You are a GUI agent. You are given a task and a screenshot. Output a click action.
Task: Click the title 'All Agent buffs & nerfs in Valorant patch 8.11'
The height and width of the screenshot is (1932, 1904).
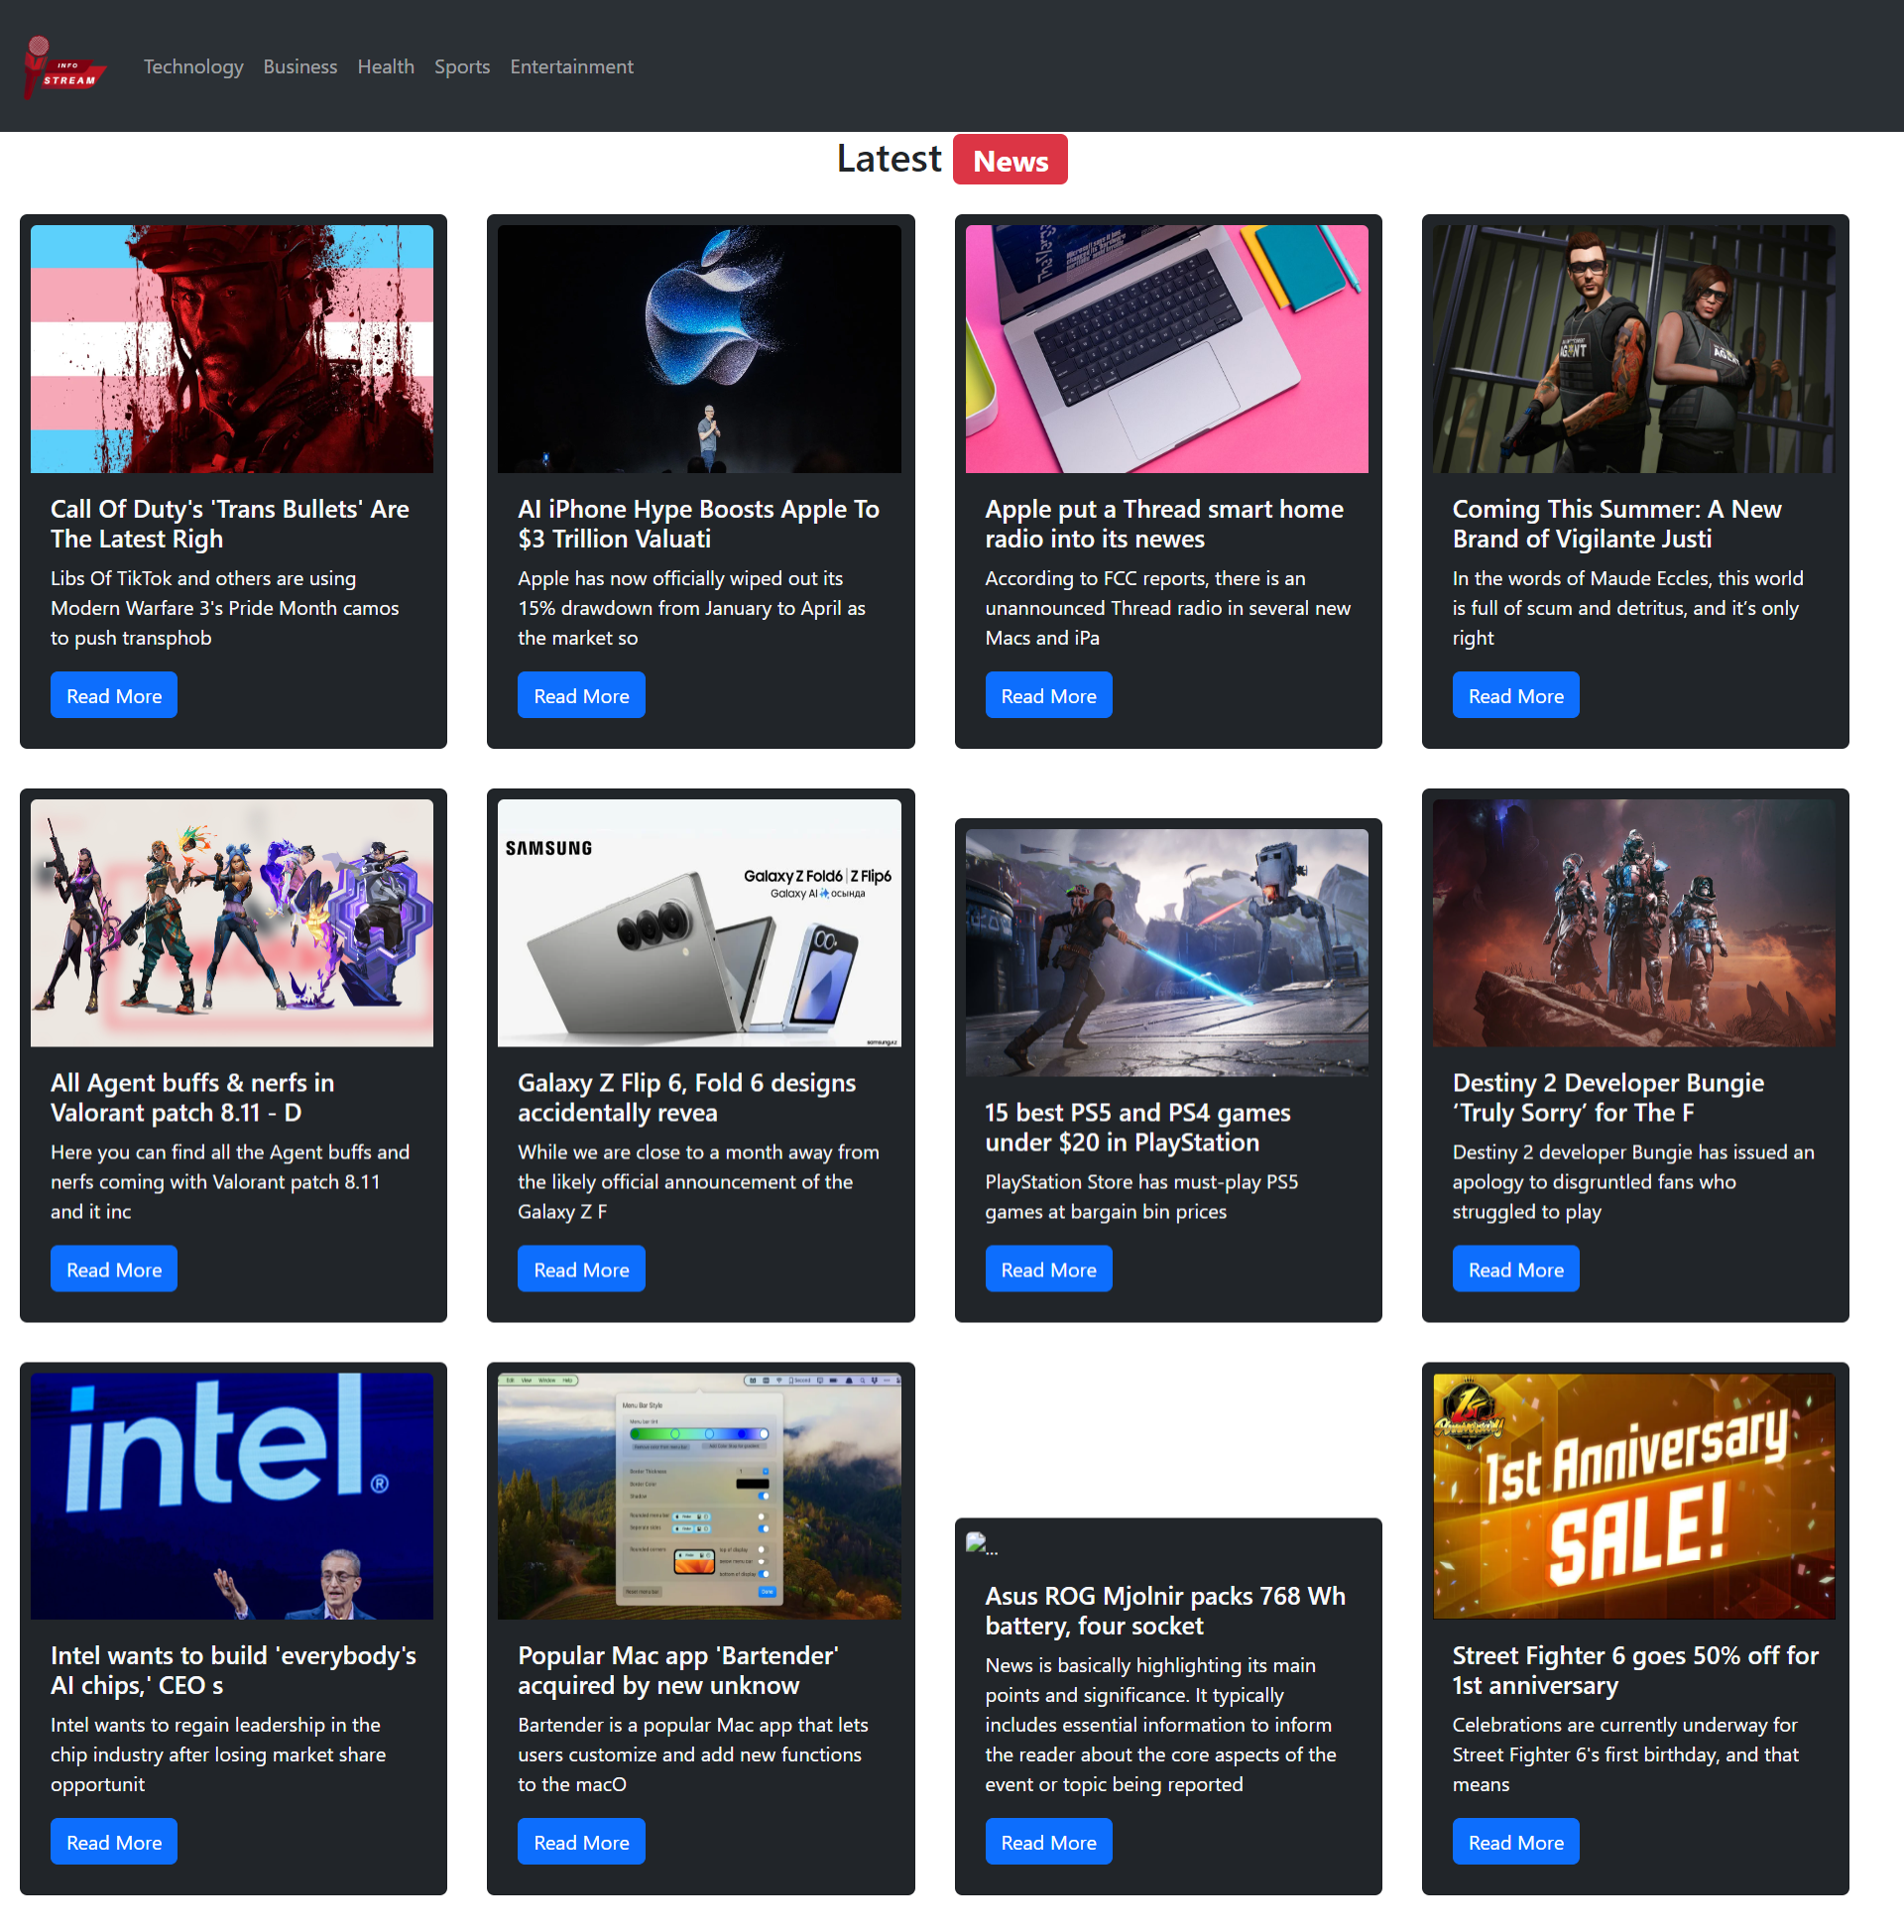coord(193,1098)
